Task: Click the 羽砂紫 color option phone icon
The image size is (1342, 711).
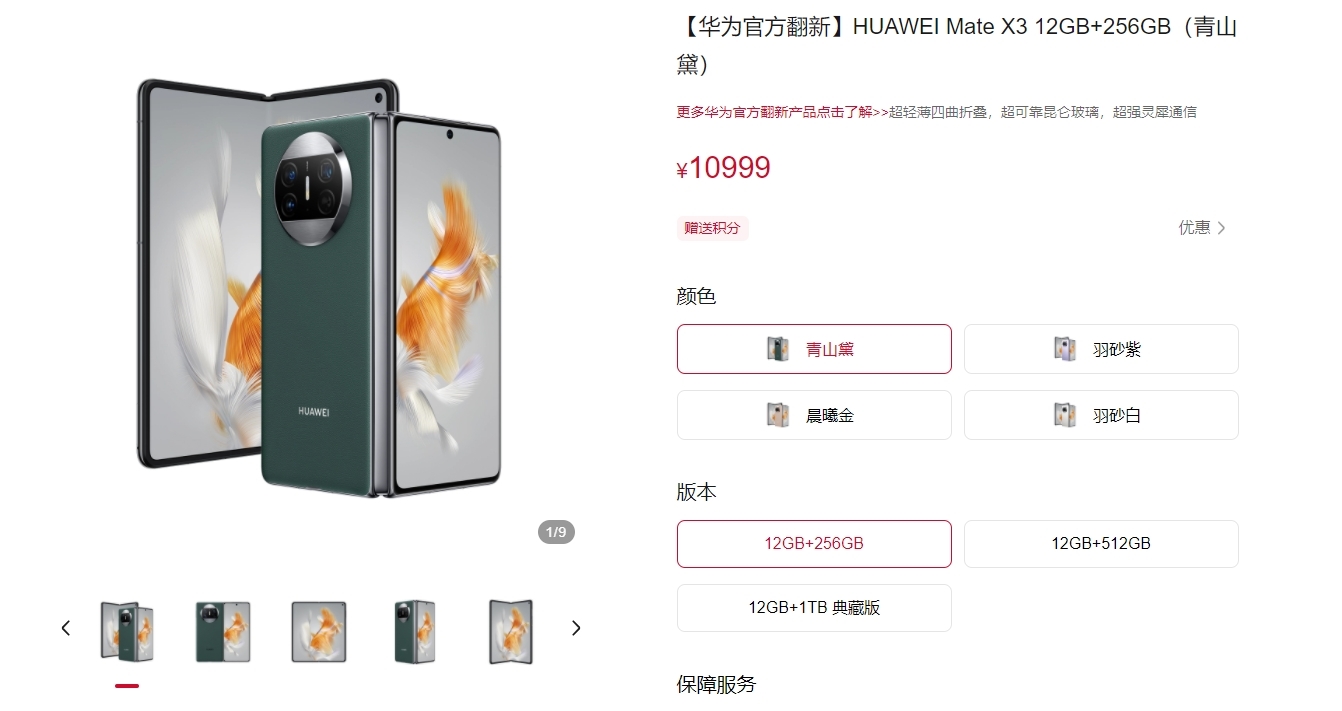Action: (x=1065, y=349)
